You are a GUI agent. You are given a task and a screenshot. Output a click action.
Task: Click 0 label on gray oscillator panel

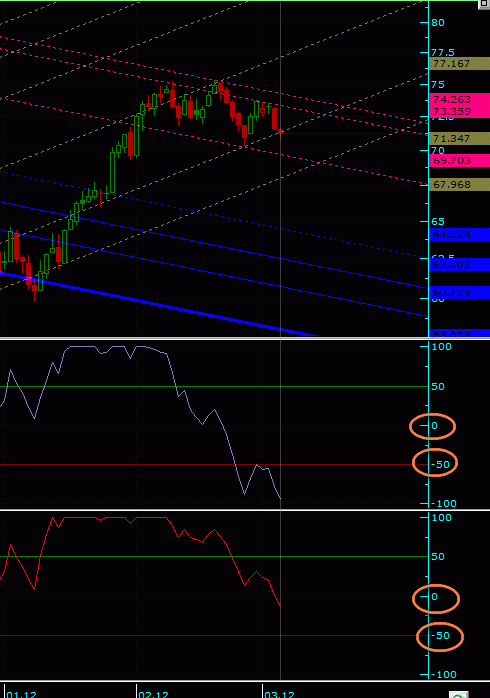pyautogui.click(x=434, y=426)
